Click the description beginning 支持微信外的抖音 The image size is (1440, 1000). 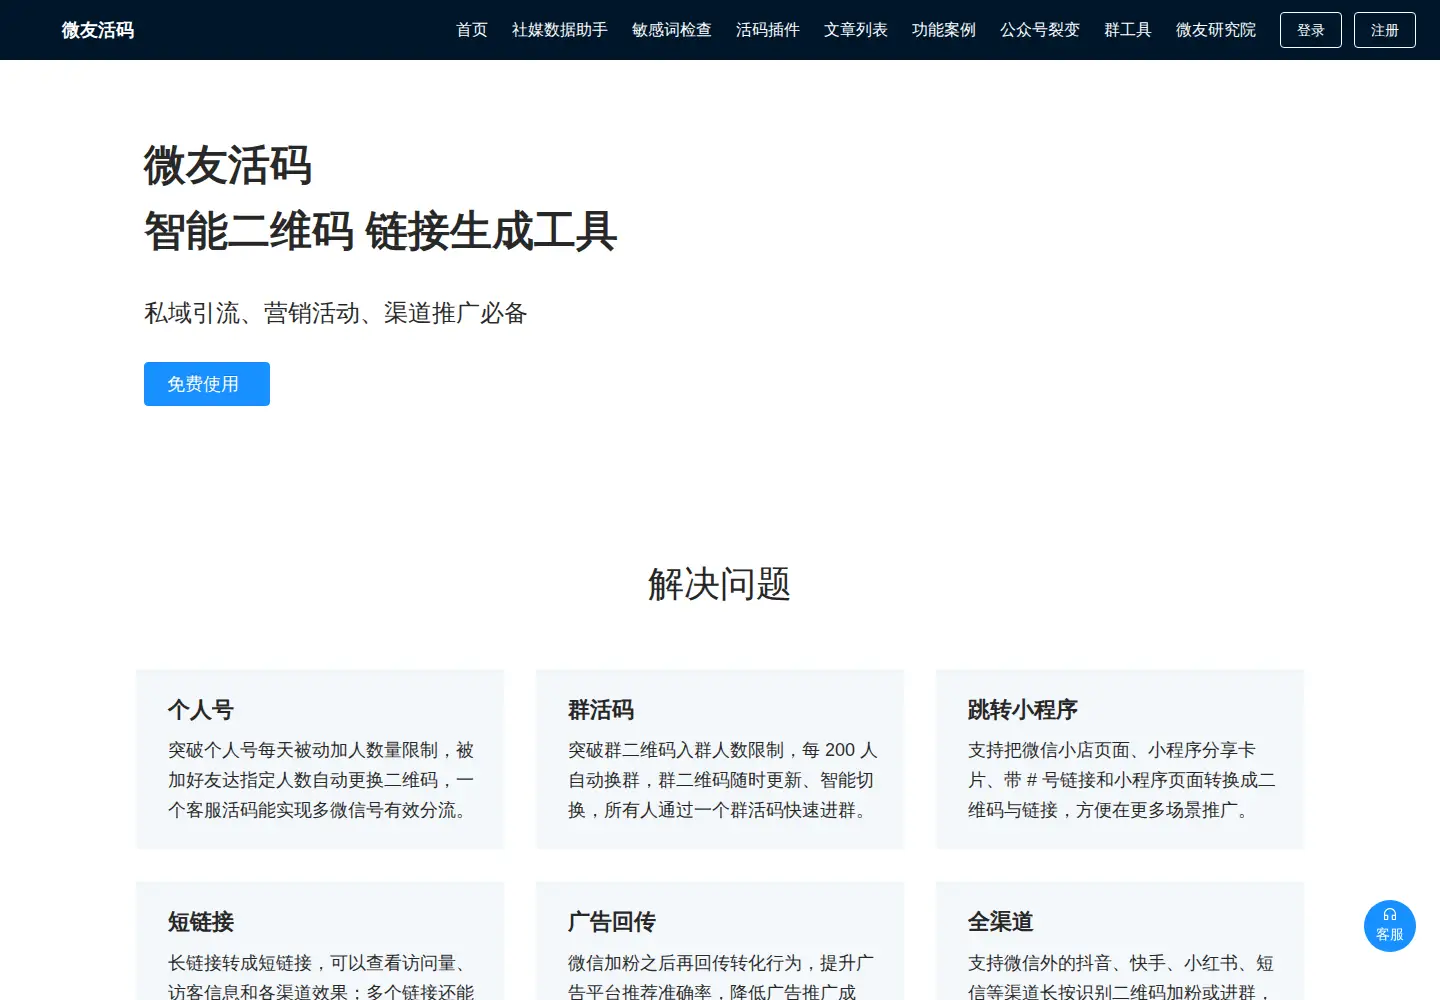pyautogui.click(x=1121, y=977)
